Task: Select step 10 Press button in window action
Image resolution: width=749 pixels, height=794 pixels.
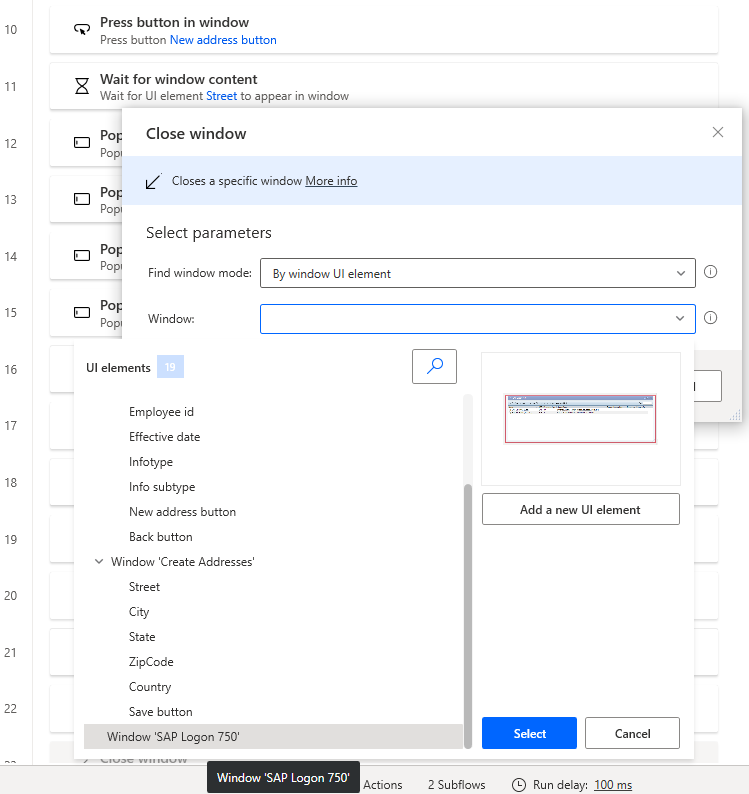Action: 384,29
